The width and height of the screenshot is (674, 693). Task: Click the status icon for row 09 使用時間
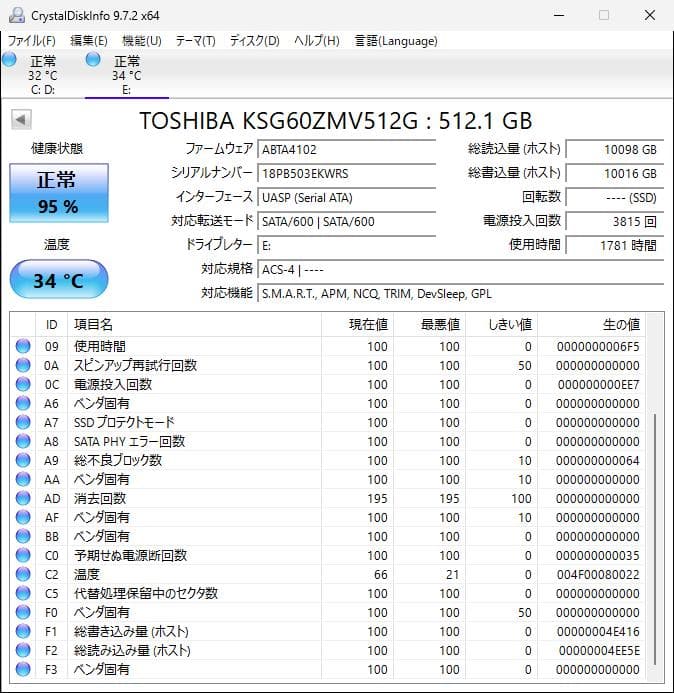(23, 346)
